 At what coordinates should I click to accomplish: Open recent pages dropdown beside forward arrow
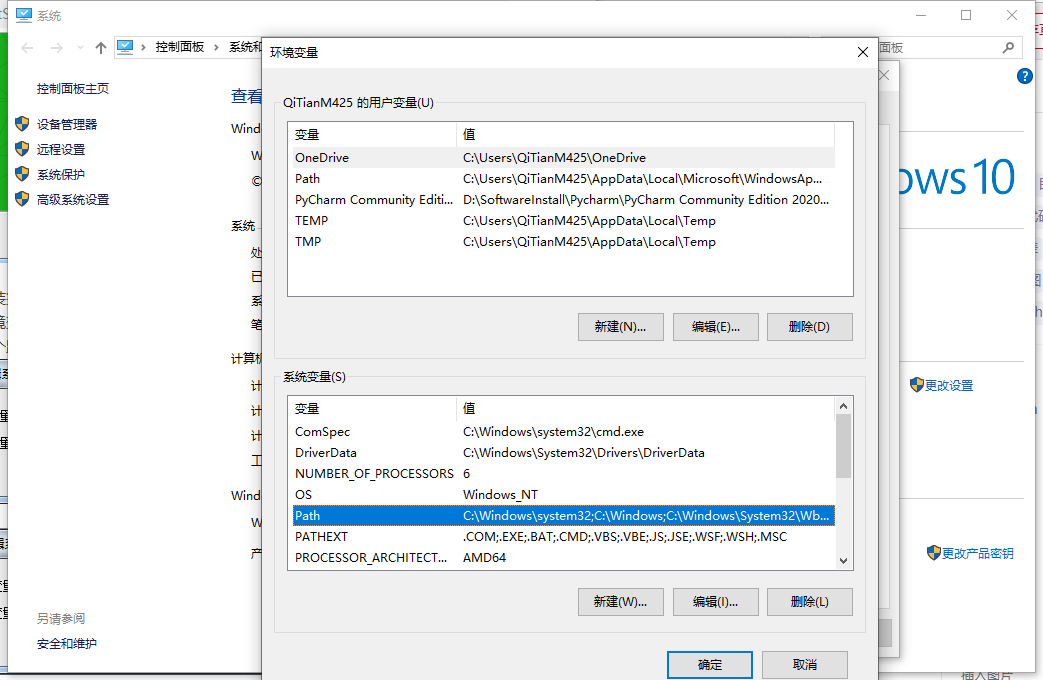click(79, 45)
